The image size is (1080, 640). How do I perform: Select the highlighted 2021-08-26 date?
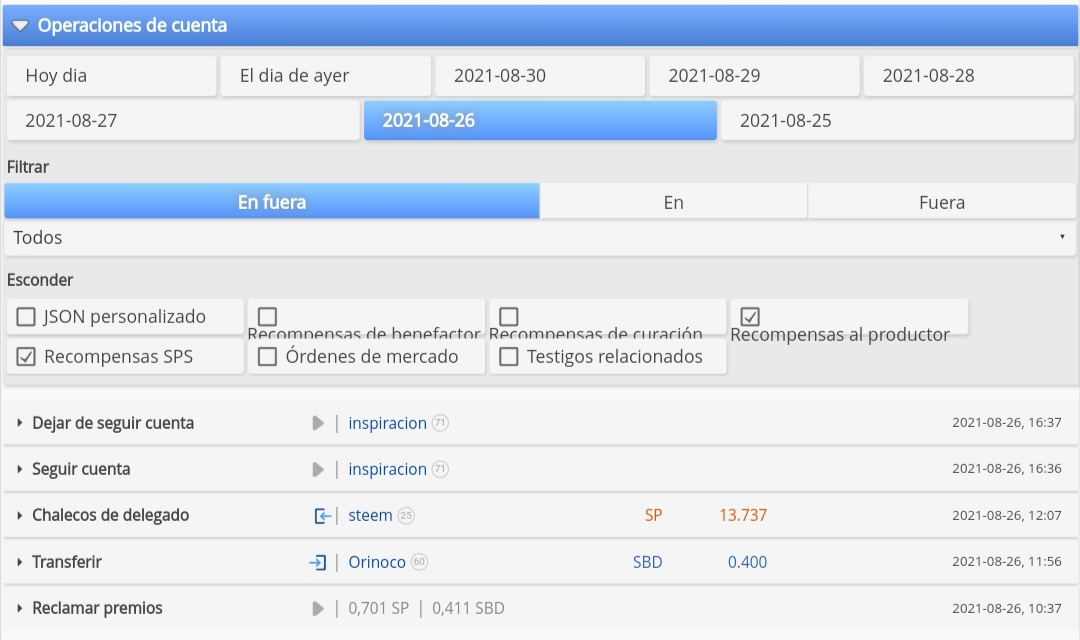coord(540,121)
